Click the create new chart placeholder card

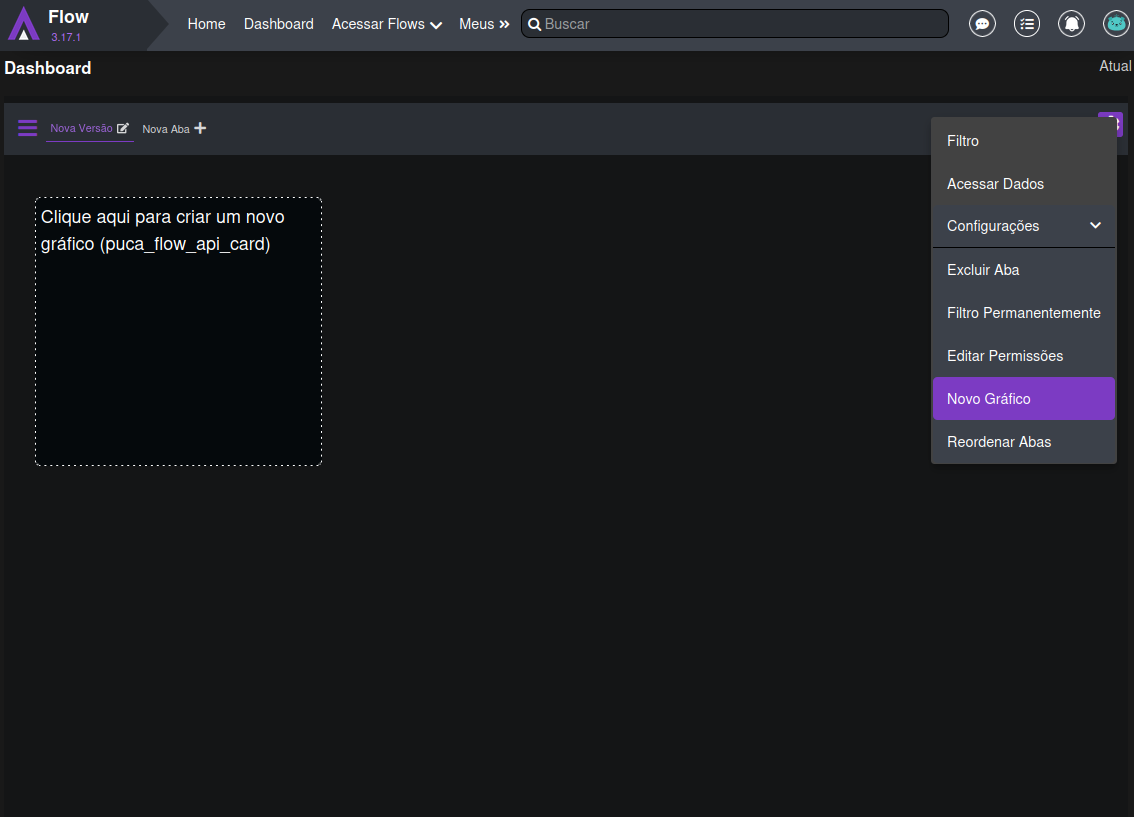click(178, 331)
